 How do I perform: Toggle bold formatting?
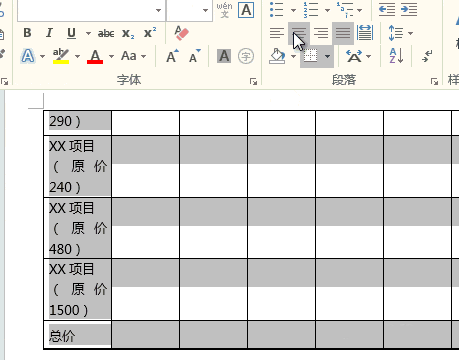coord(27,33)
